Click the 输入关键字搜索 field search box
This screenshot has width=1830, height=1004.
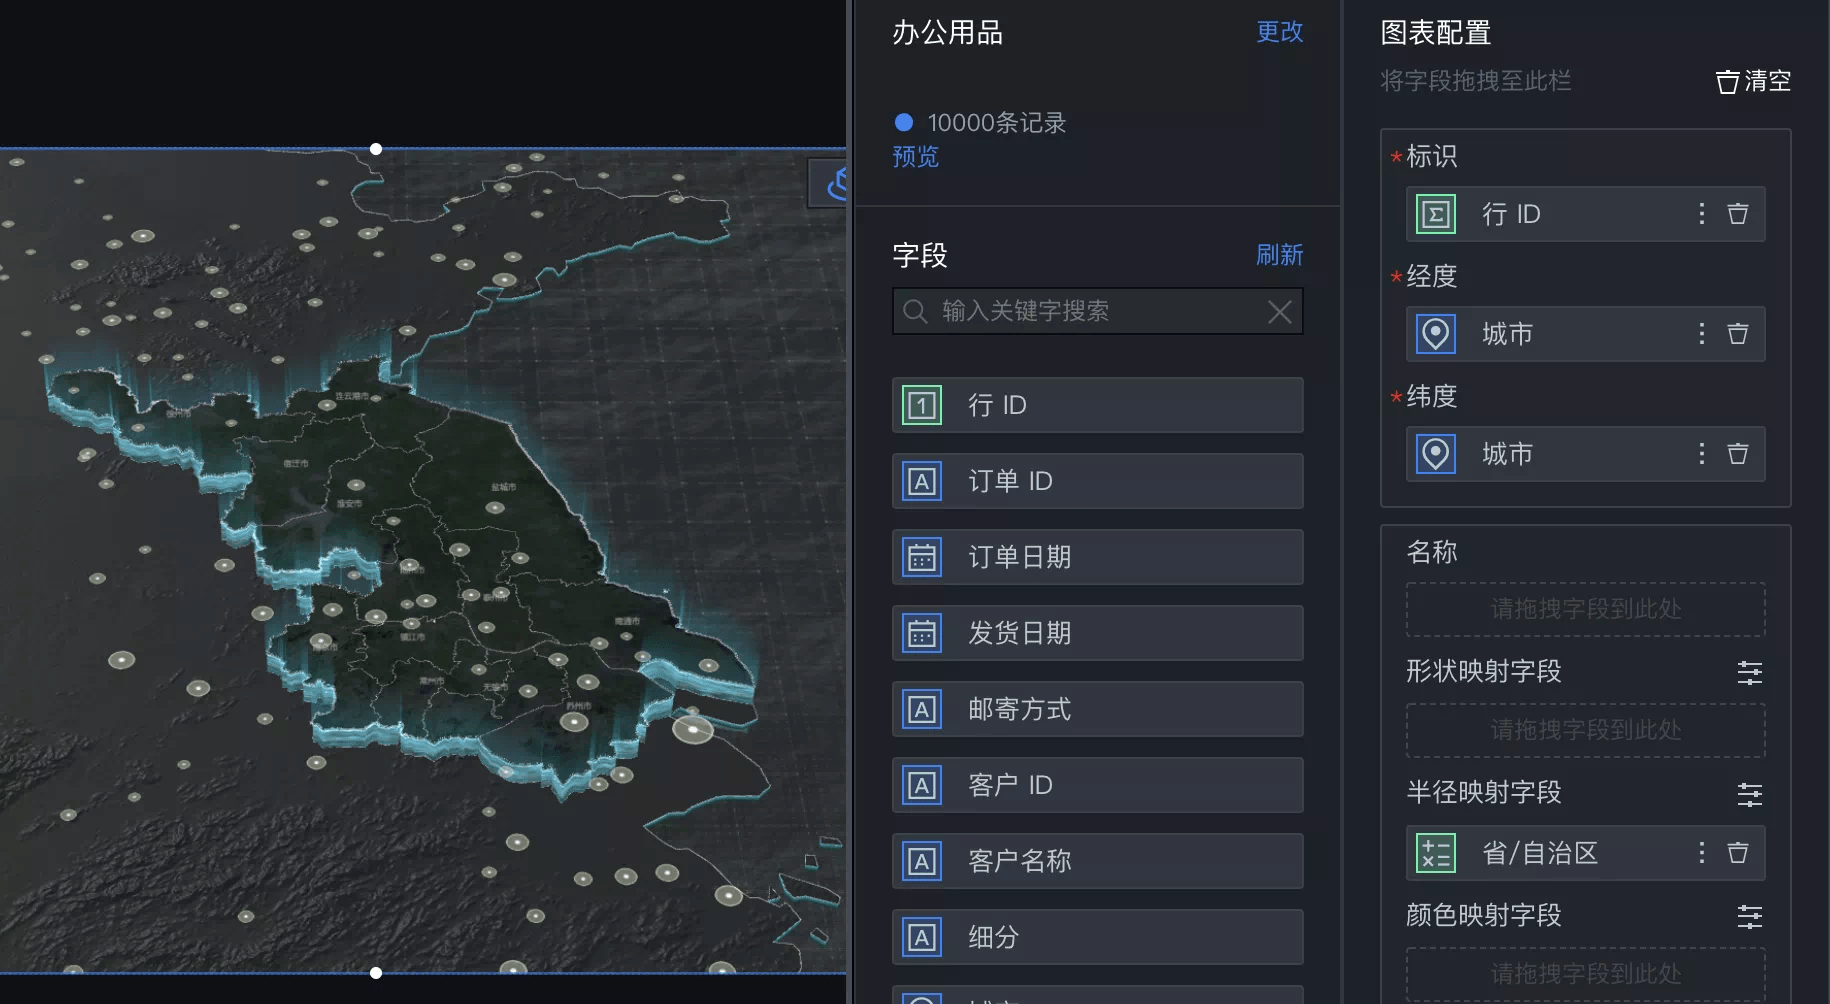tap(1097, 311)
